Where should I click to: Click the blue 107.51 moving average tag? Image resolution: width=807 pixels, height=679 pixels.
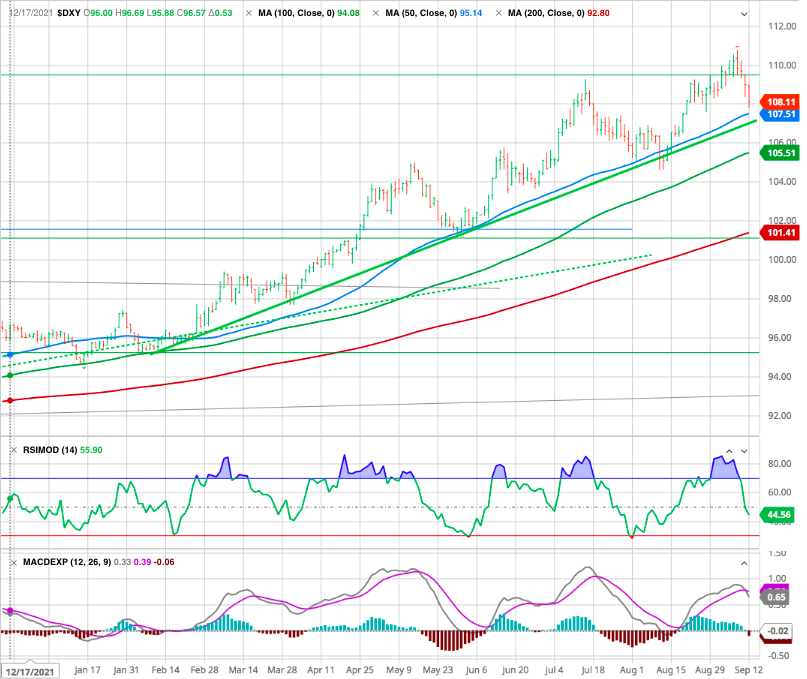point(781,114)
